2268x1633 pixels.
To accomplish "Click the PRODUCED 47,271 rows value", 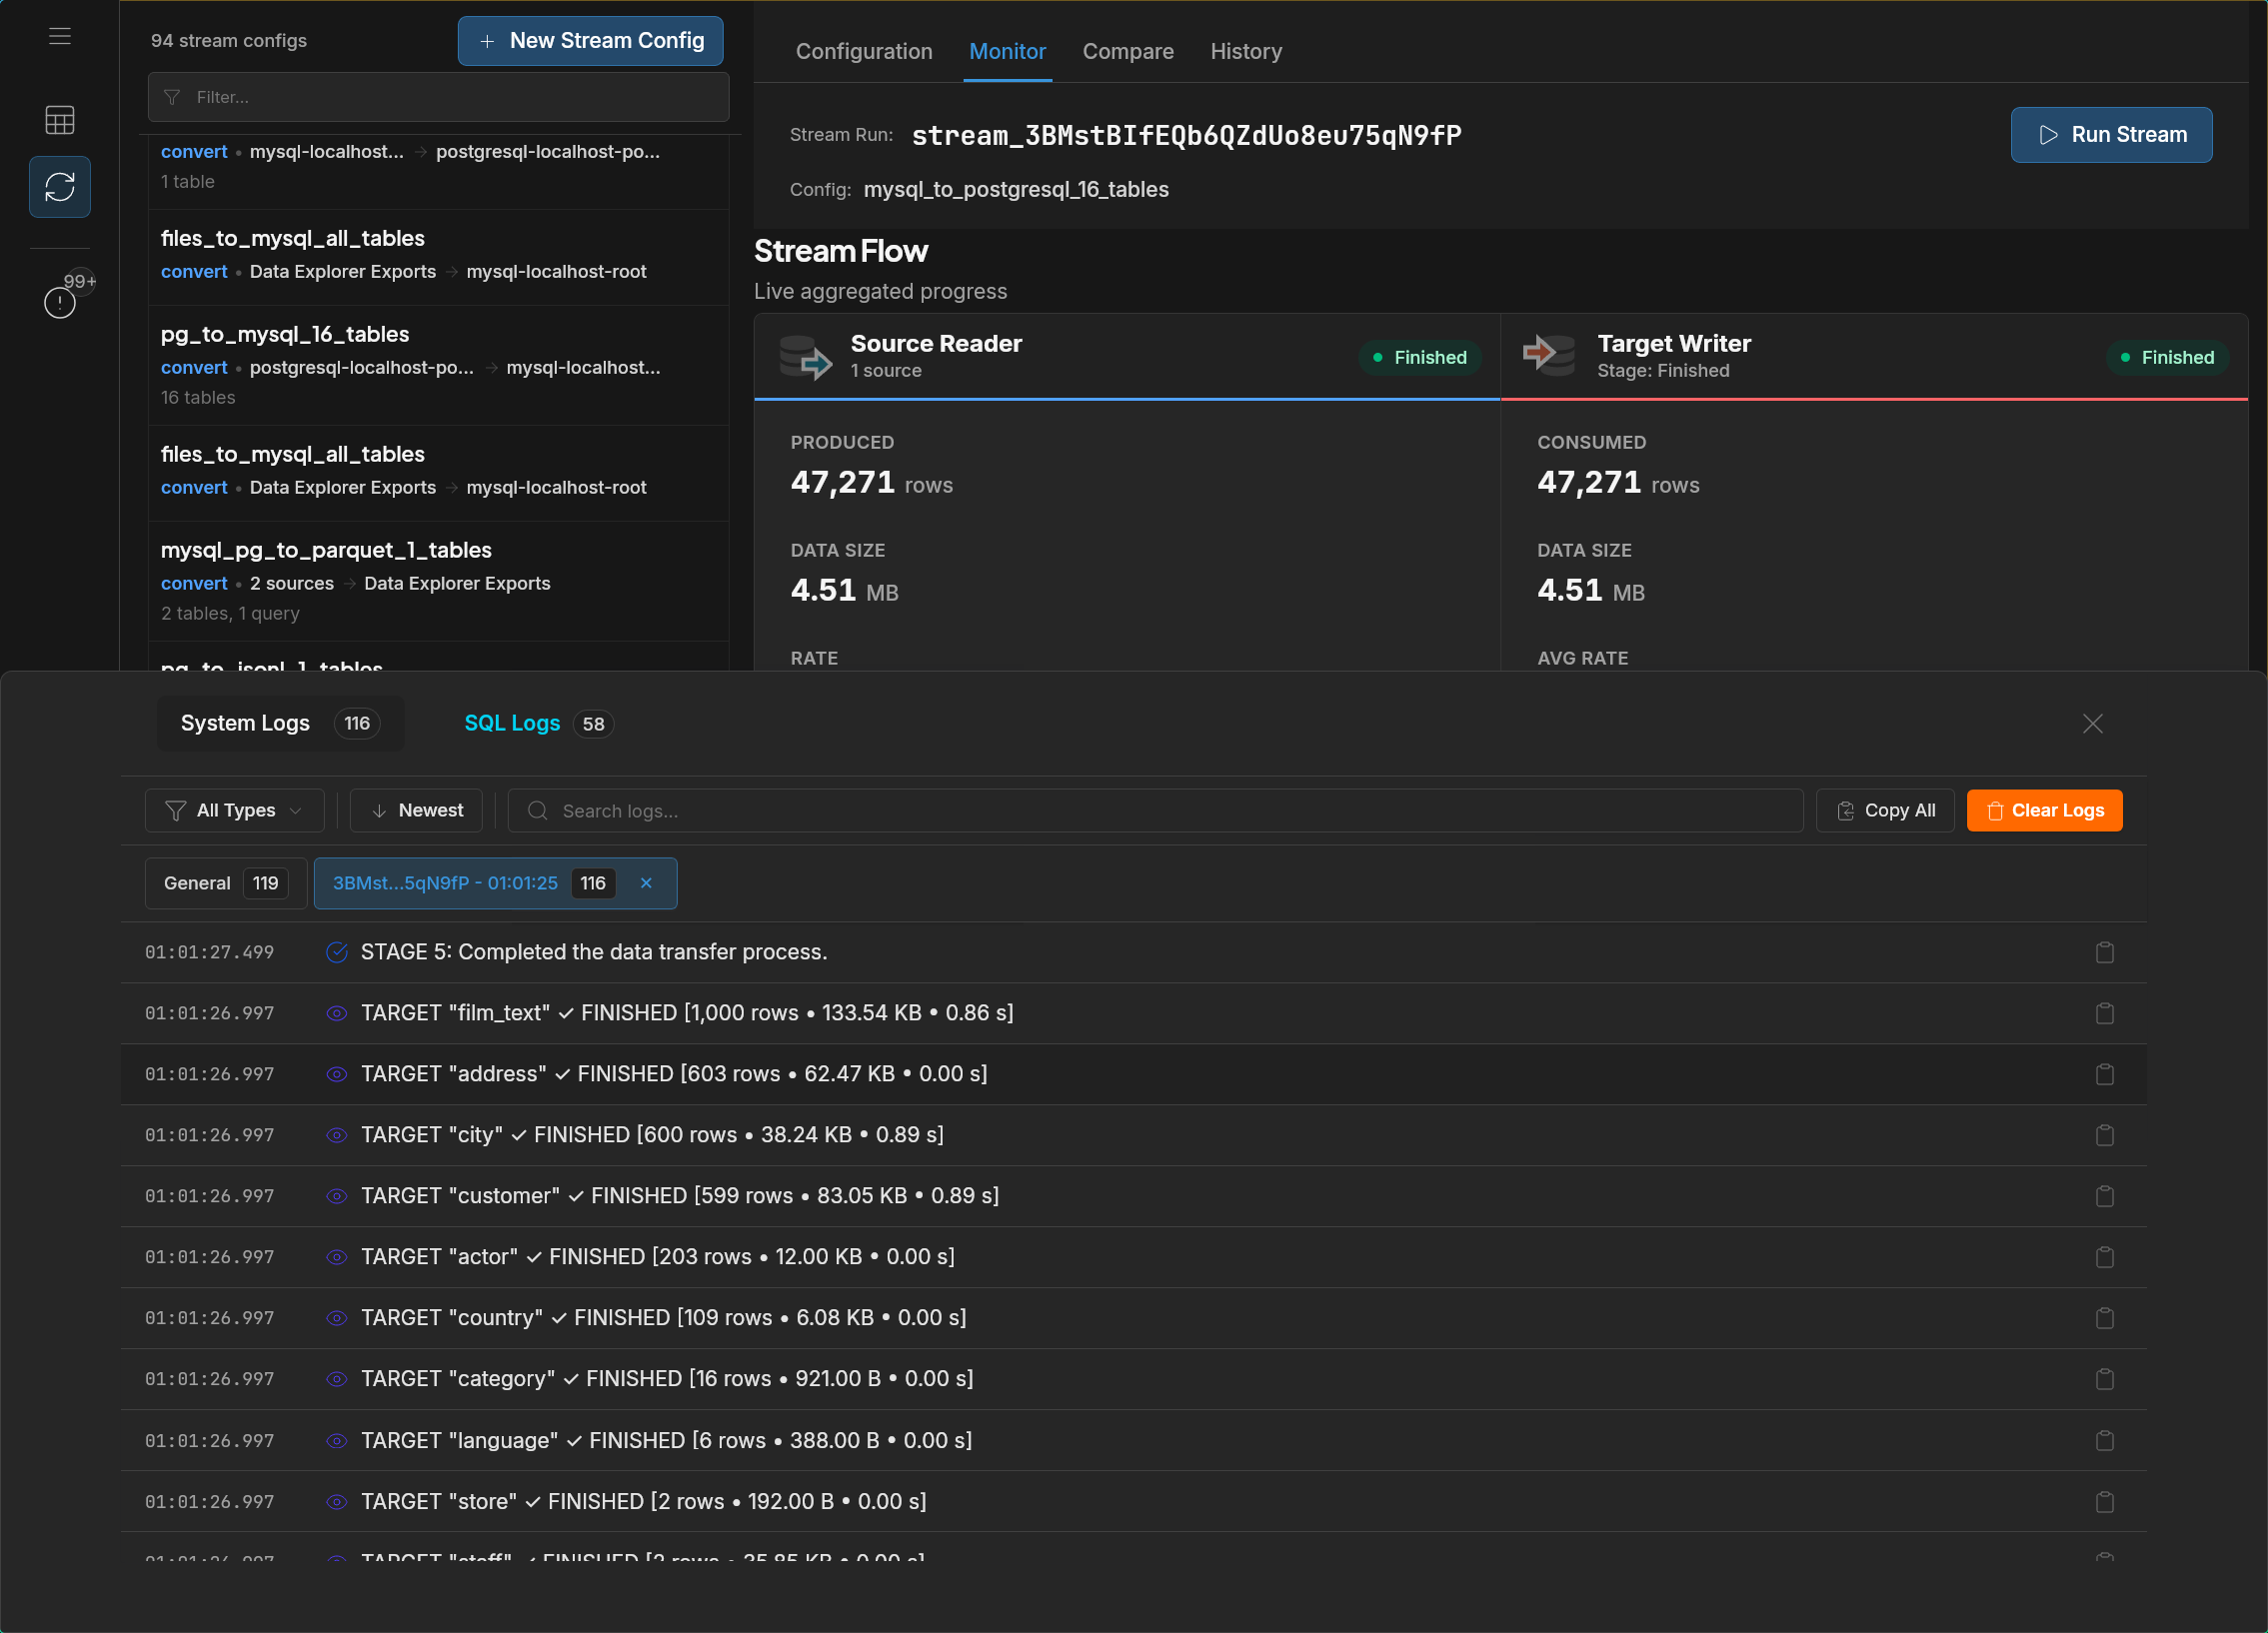I will coord(871,483).
